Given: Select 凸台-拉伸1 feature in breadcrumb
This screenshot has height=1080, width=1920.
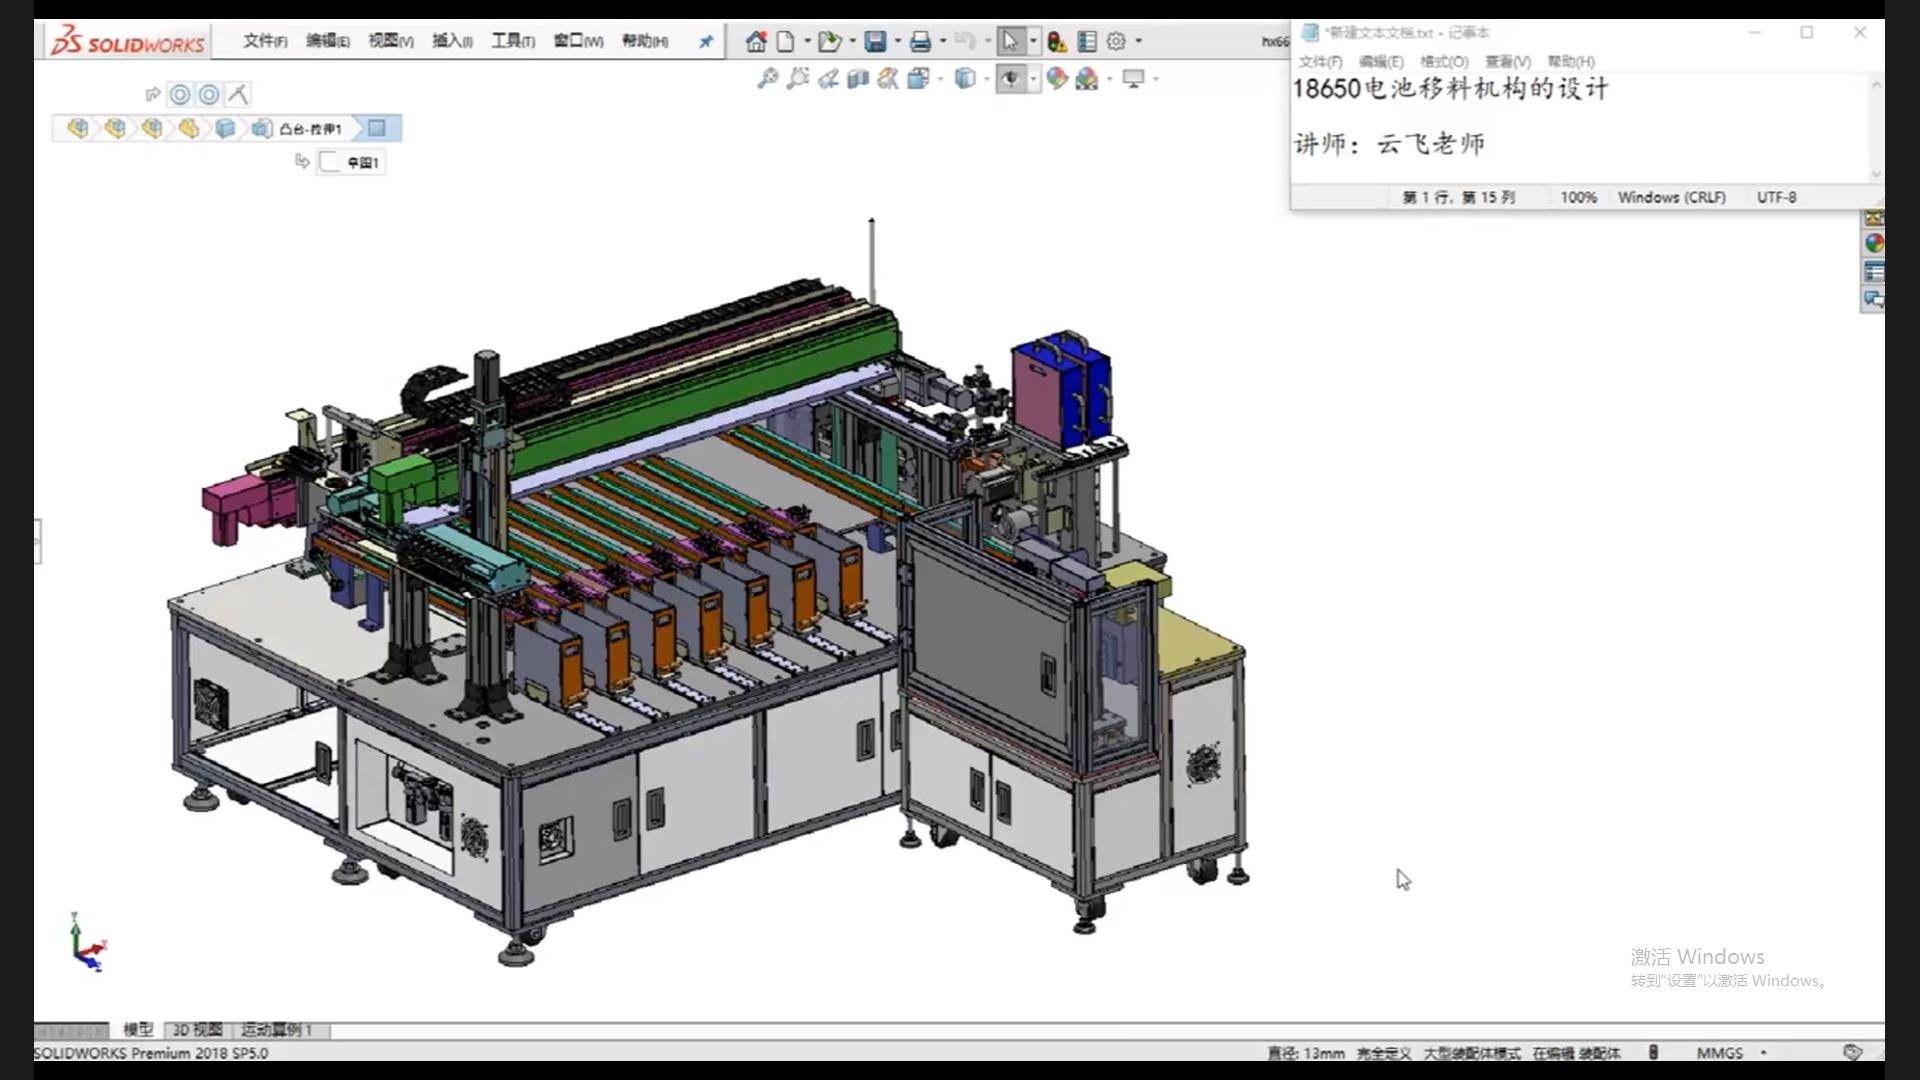Looking at the screenshot, I should 299,128.
